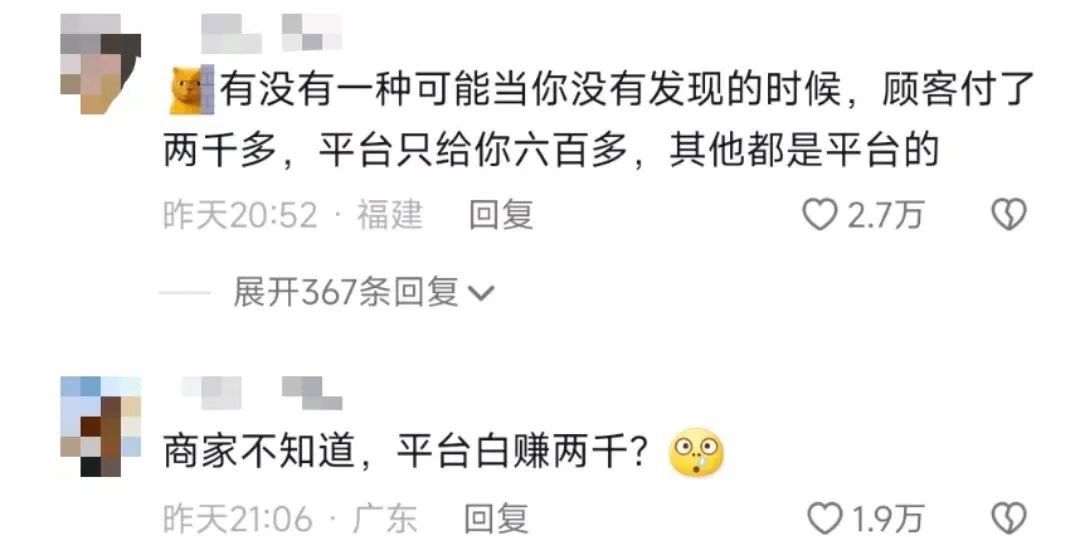Tap the cat emoji in the first comment
1080x537 pixels.
(x=190, y=90)
